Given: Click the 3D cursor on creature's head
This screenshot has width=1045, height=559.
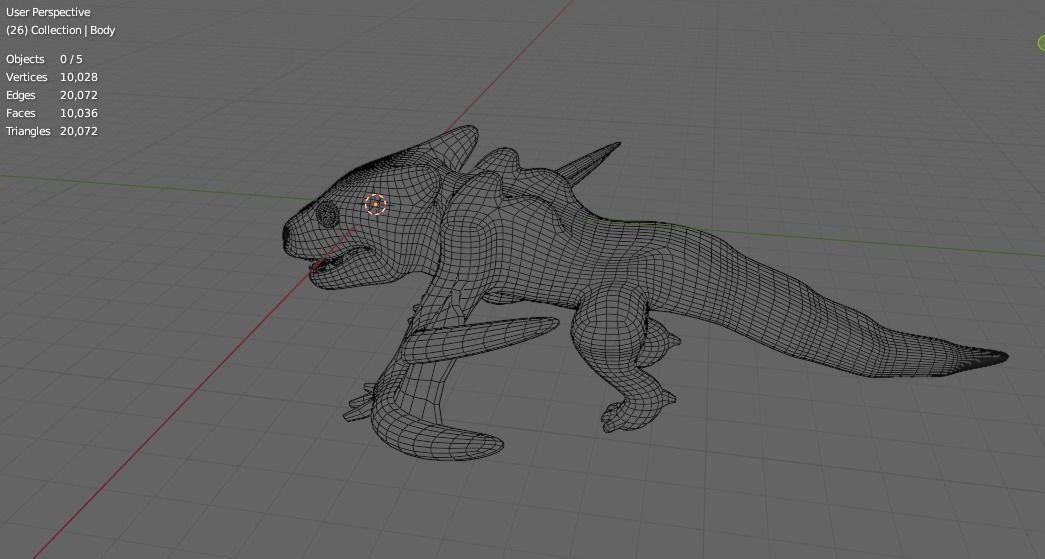Looking at the screenshot, I should click(x=376, y=205).
